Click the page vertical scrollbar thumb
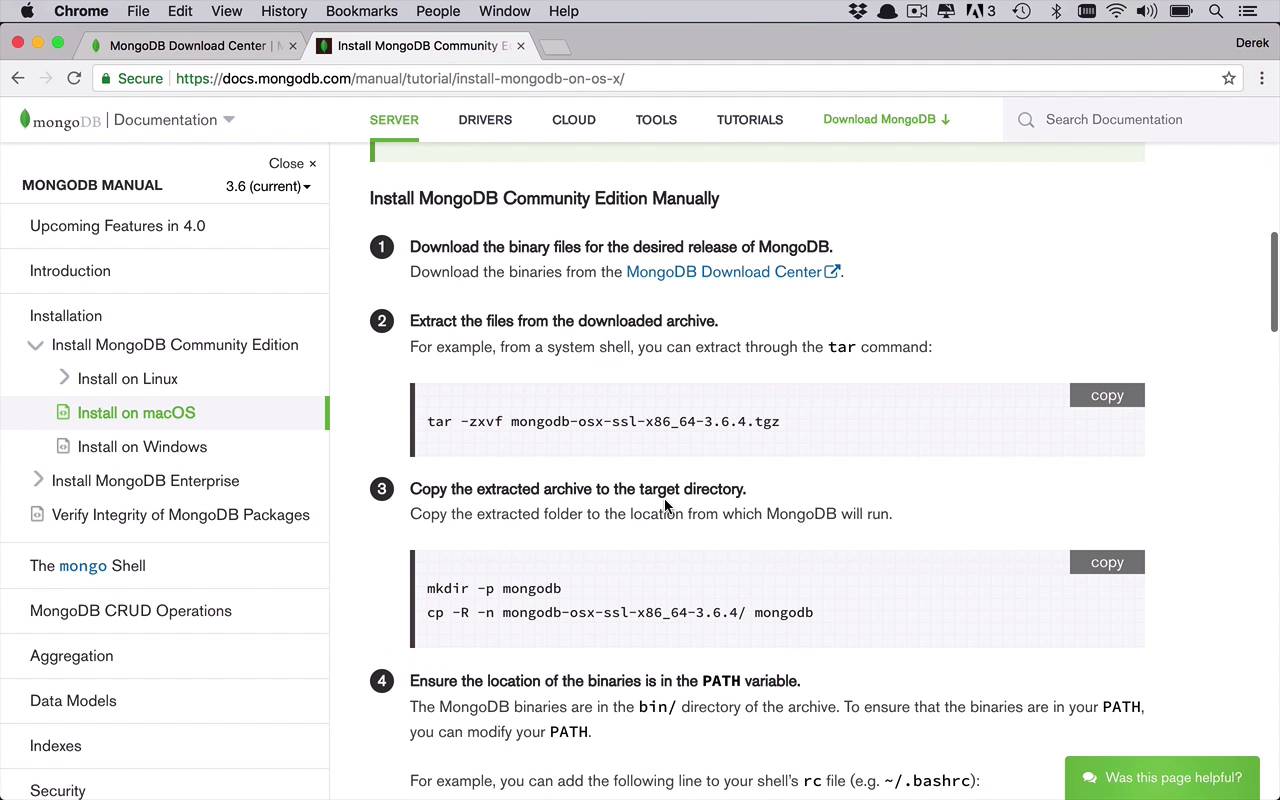Viewport: 1280px width, 800px height. (1274, 281)
